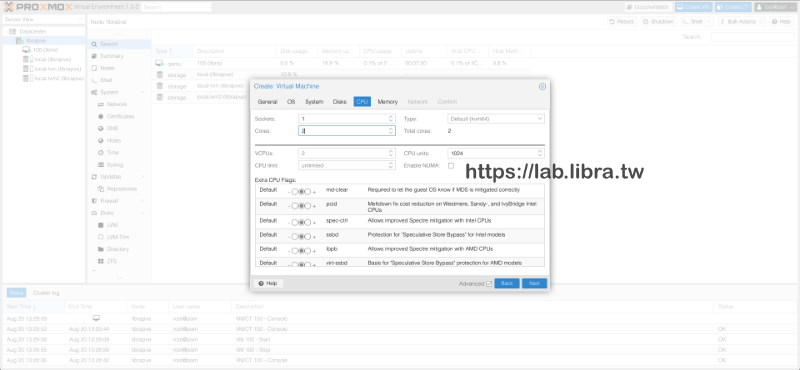Click the Create VM button

coord(693,7)
